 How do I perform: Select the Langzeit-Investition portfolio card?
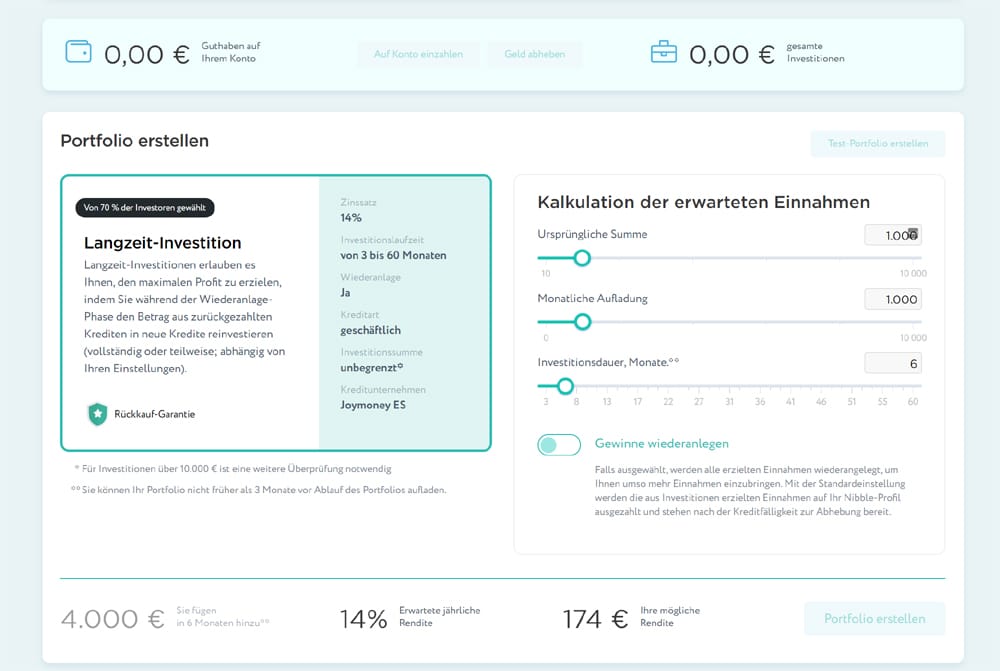pos(275,313)
